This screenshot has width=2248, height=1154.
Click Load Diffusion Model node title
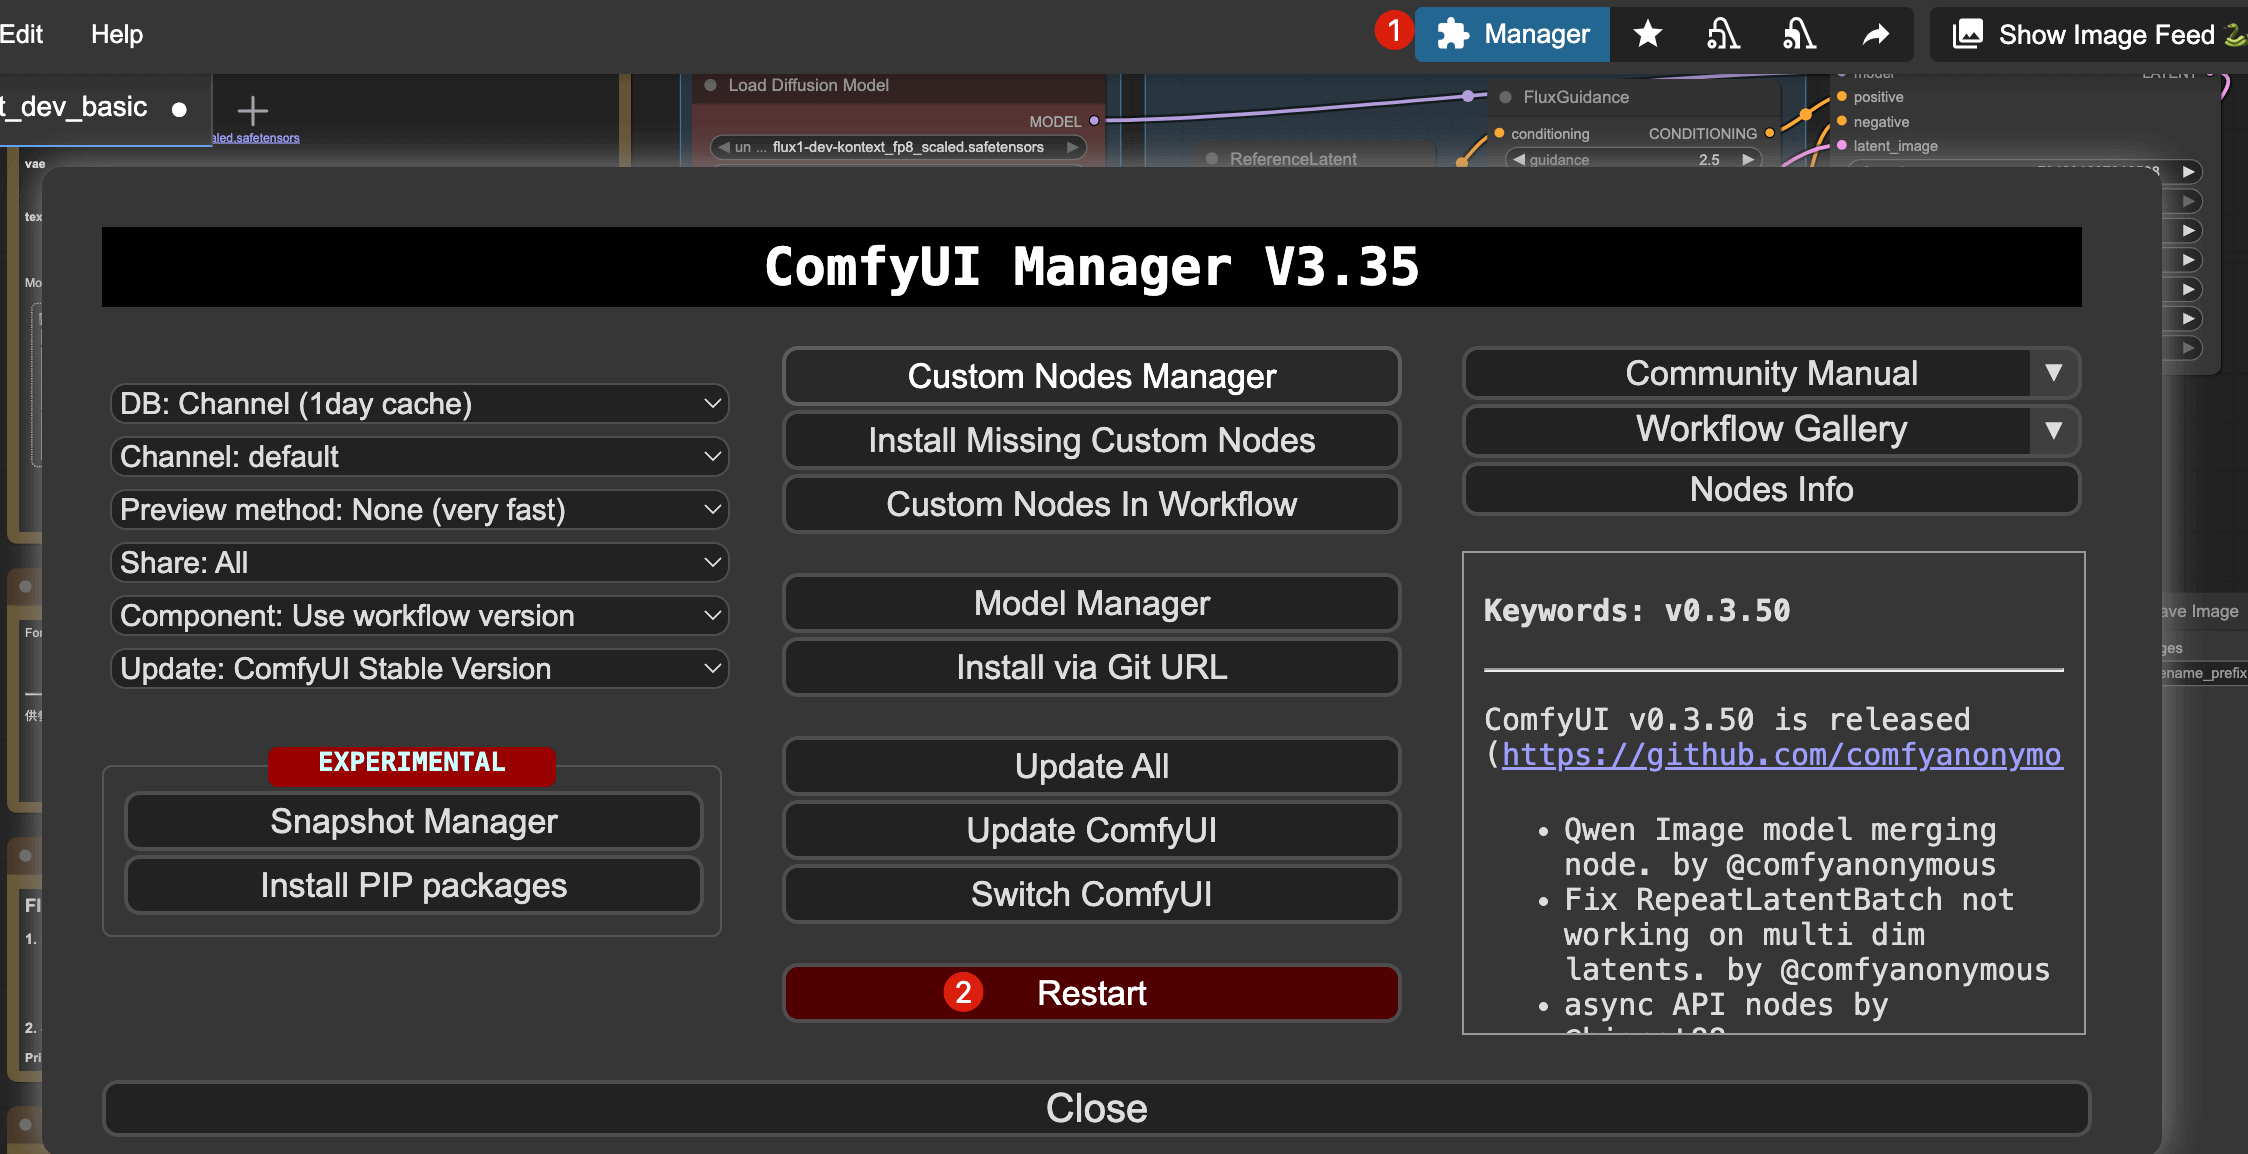[x=808, y=85]
